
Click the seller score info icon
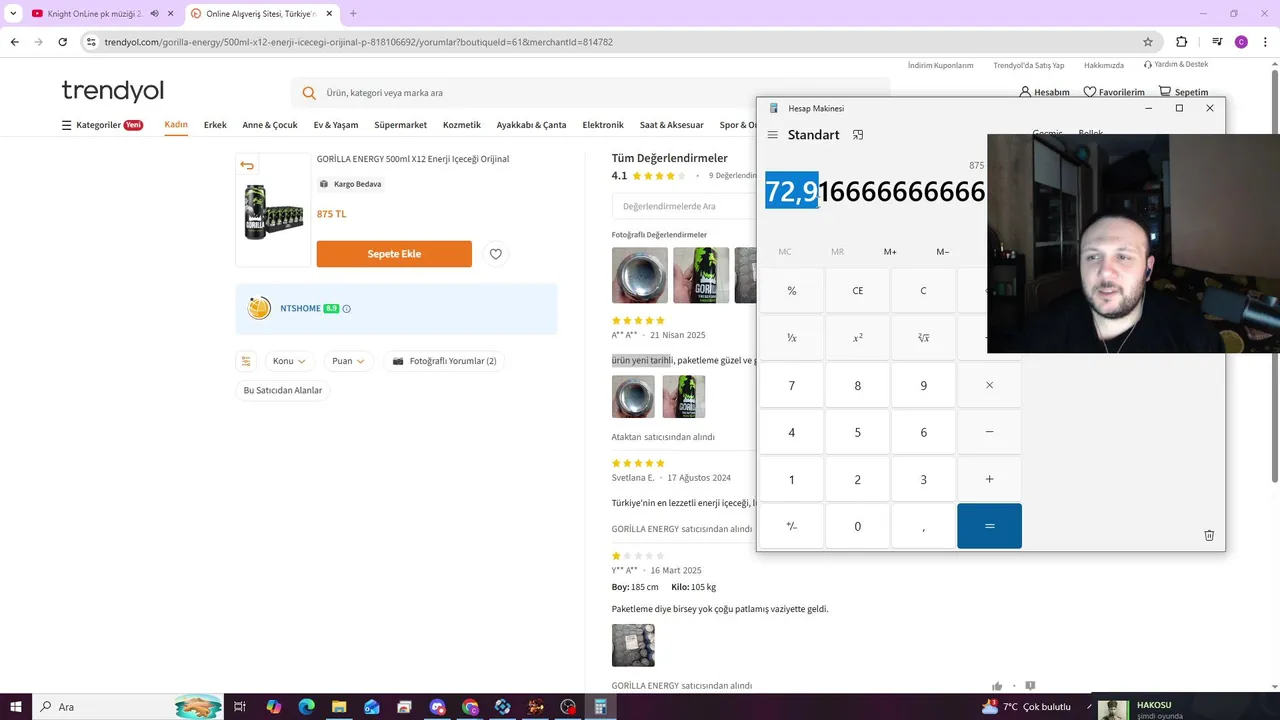click(x=347, y=309)
